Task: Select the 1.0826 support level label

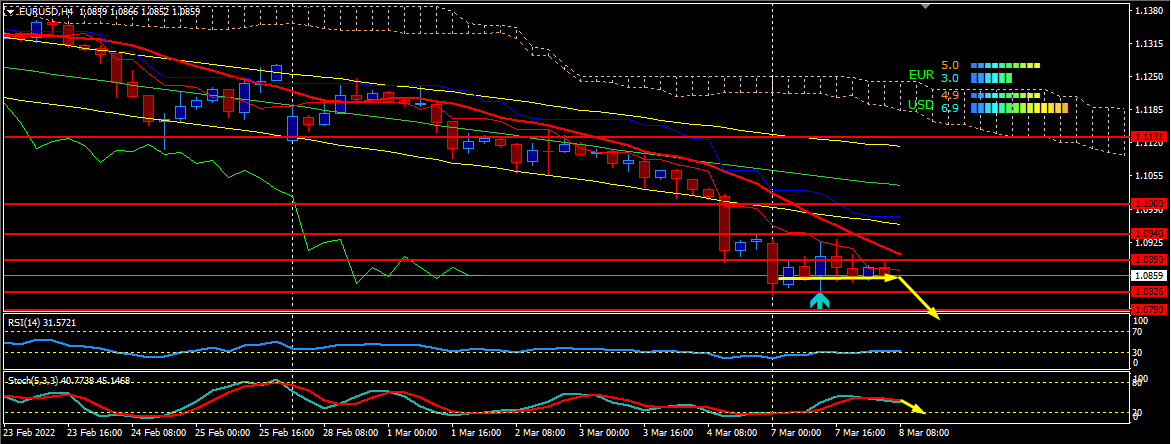Action: [1147, 292]
